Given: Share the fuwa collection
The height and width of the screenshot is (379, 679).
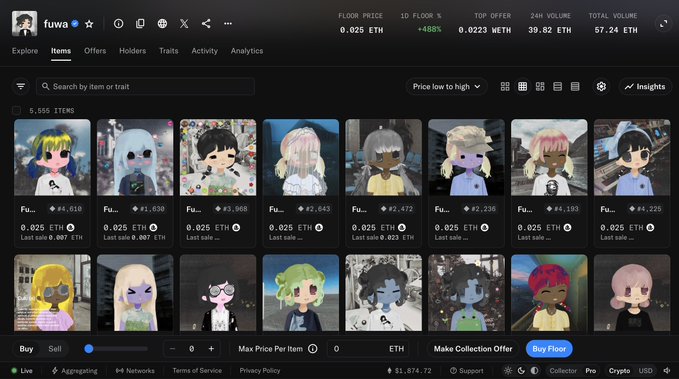Looking at the screenshot, I should pyautogui.click(x=206, y=23).
